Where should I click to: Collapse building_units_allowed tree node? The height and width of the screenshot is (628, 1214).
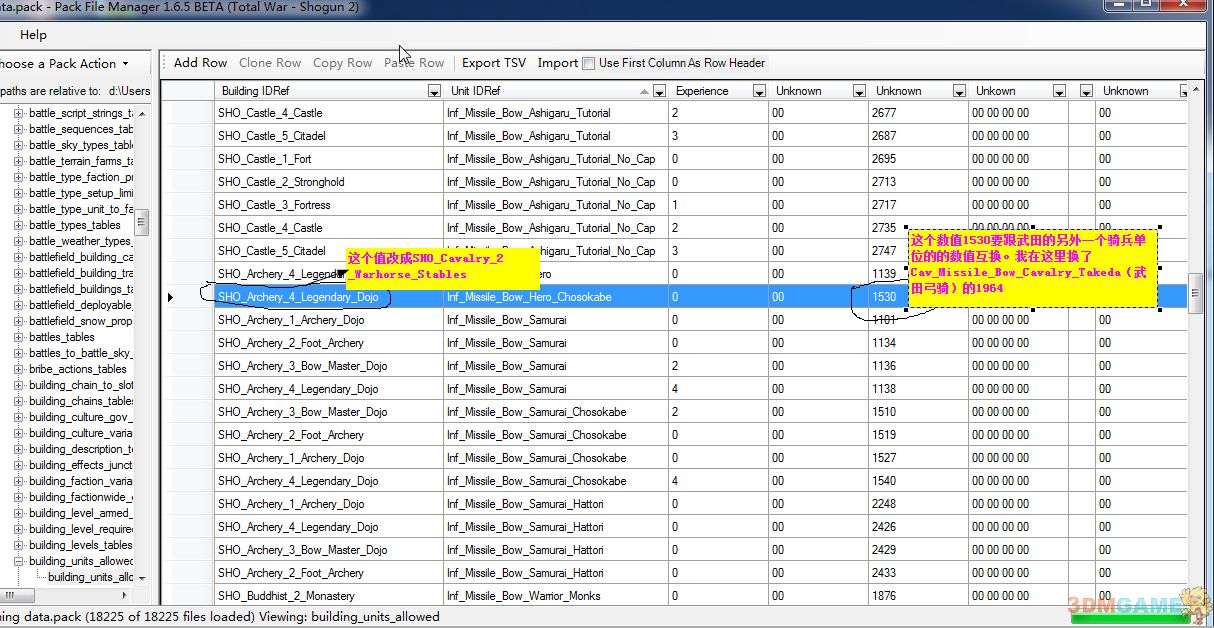[19, 561]
